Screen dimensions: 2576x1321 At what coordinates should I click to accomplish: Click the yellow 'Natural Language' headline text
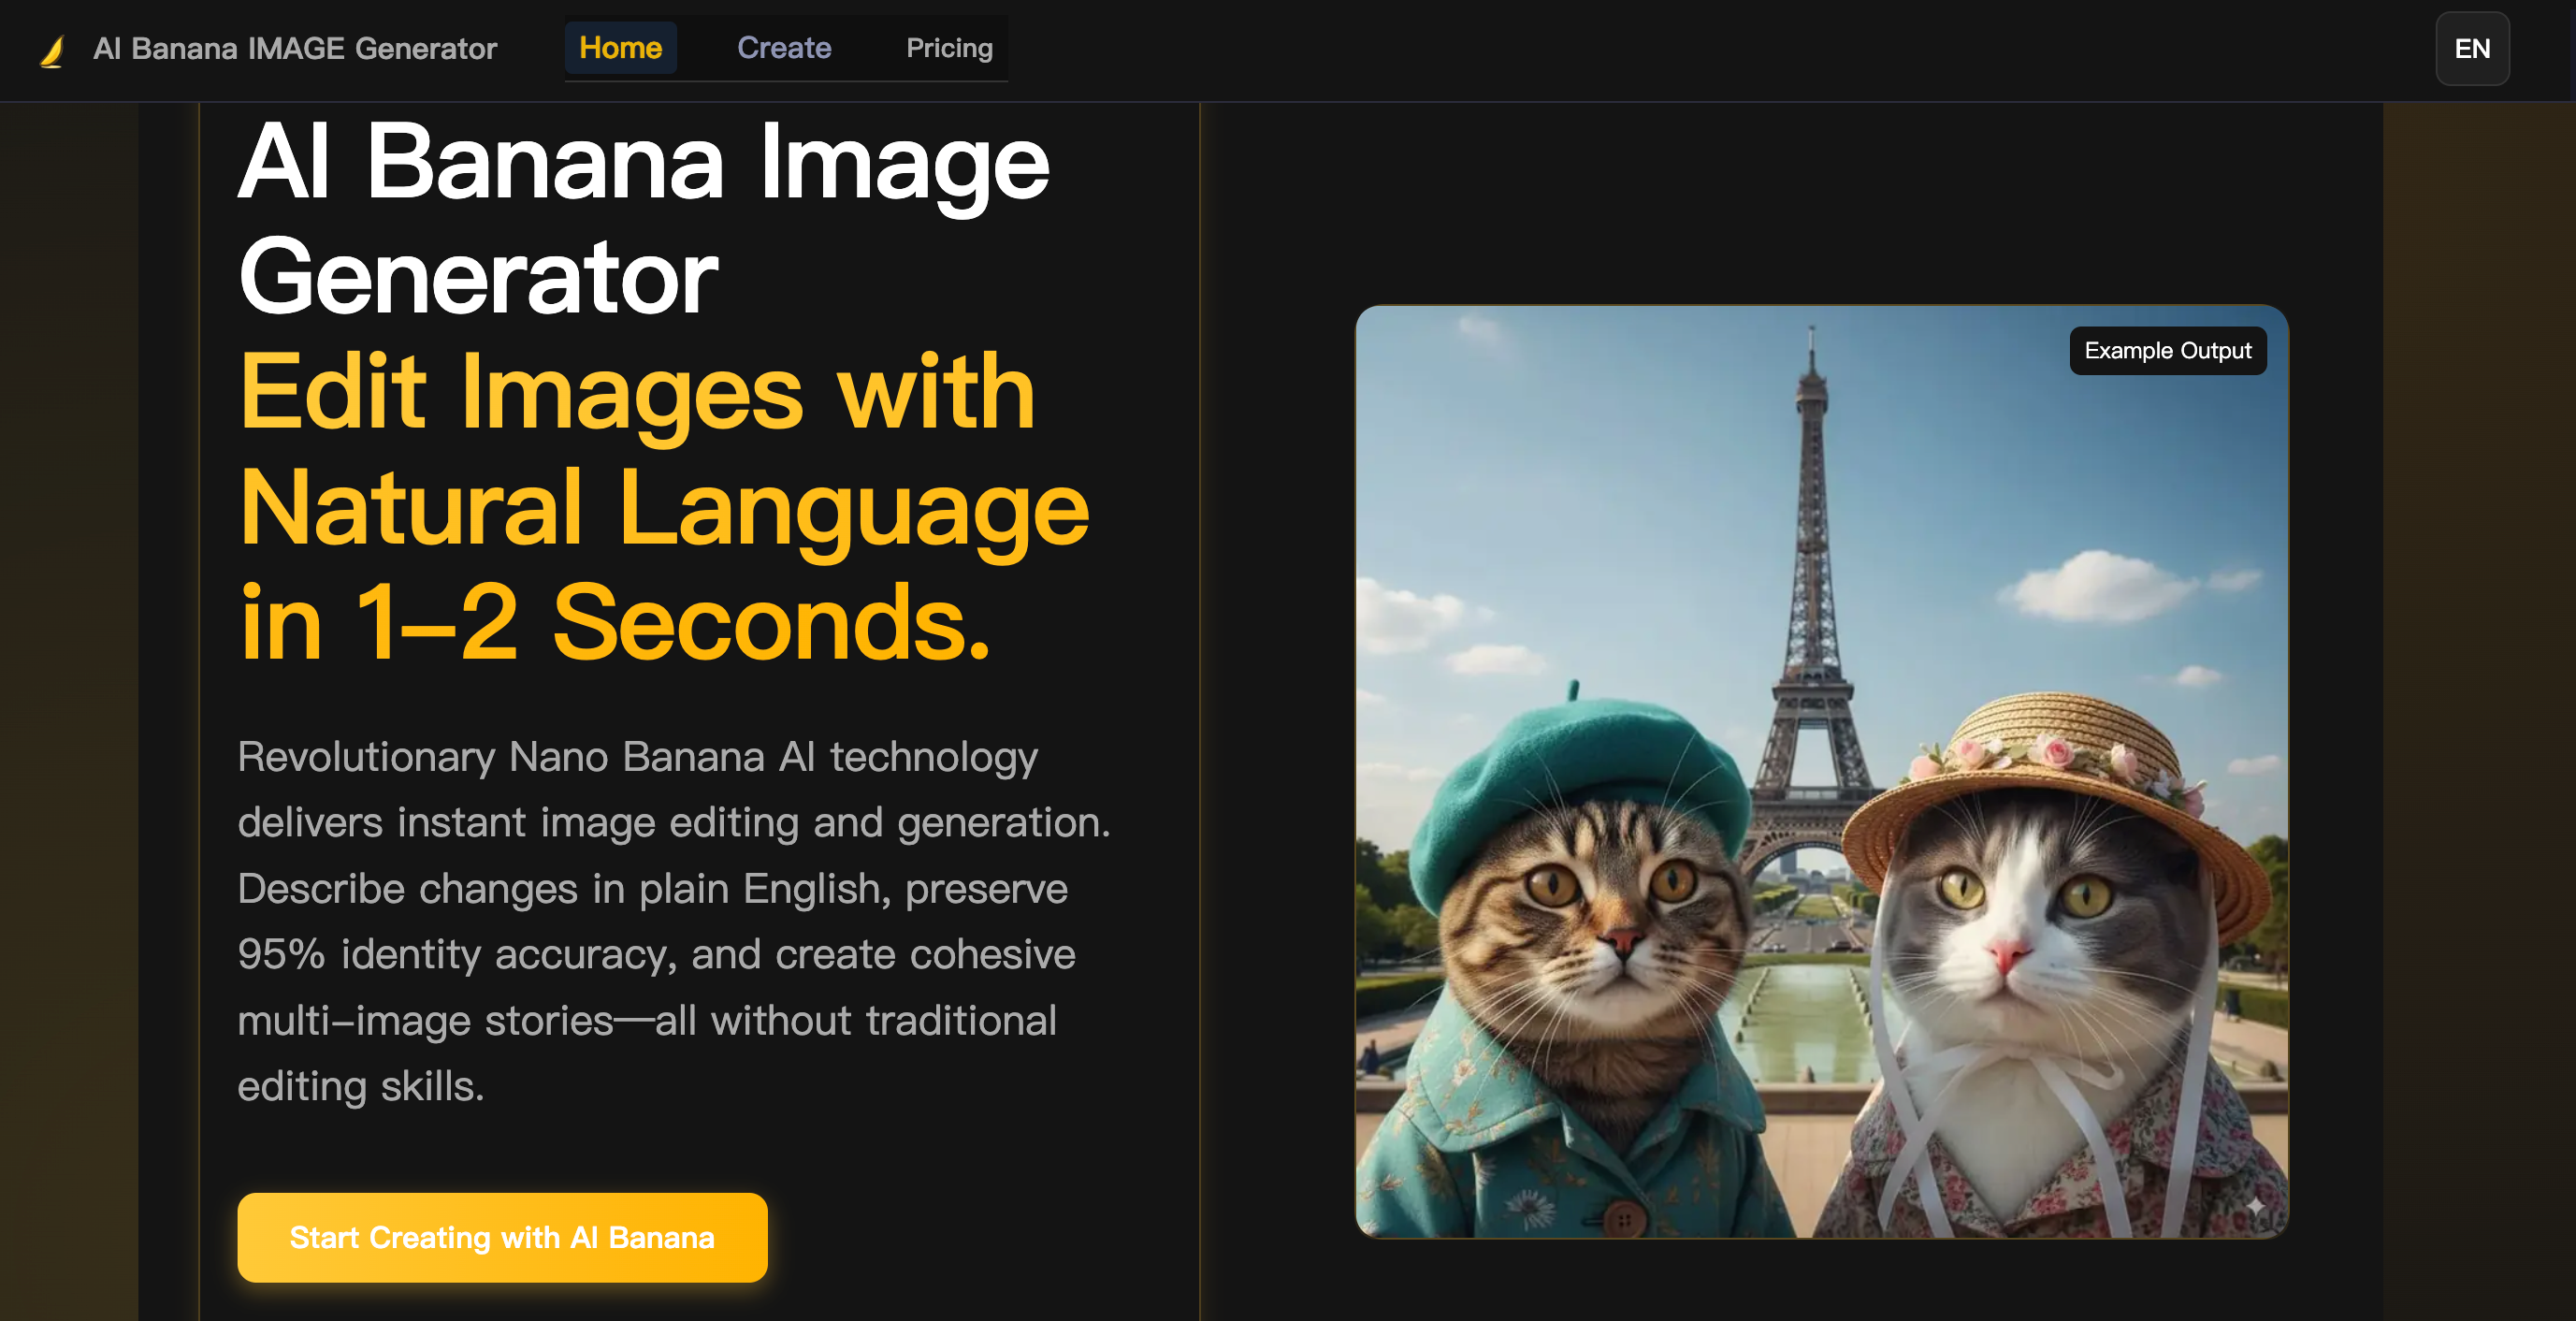(x=664, y=508)
